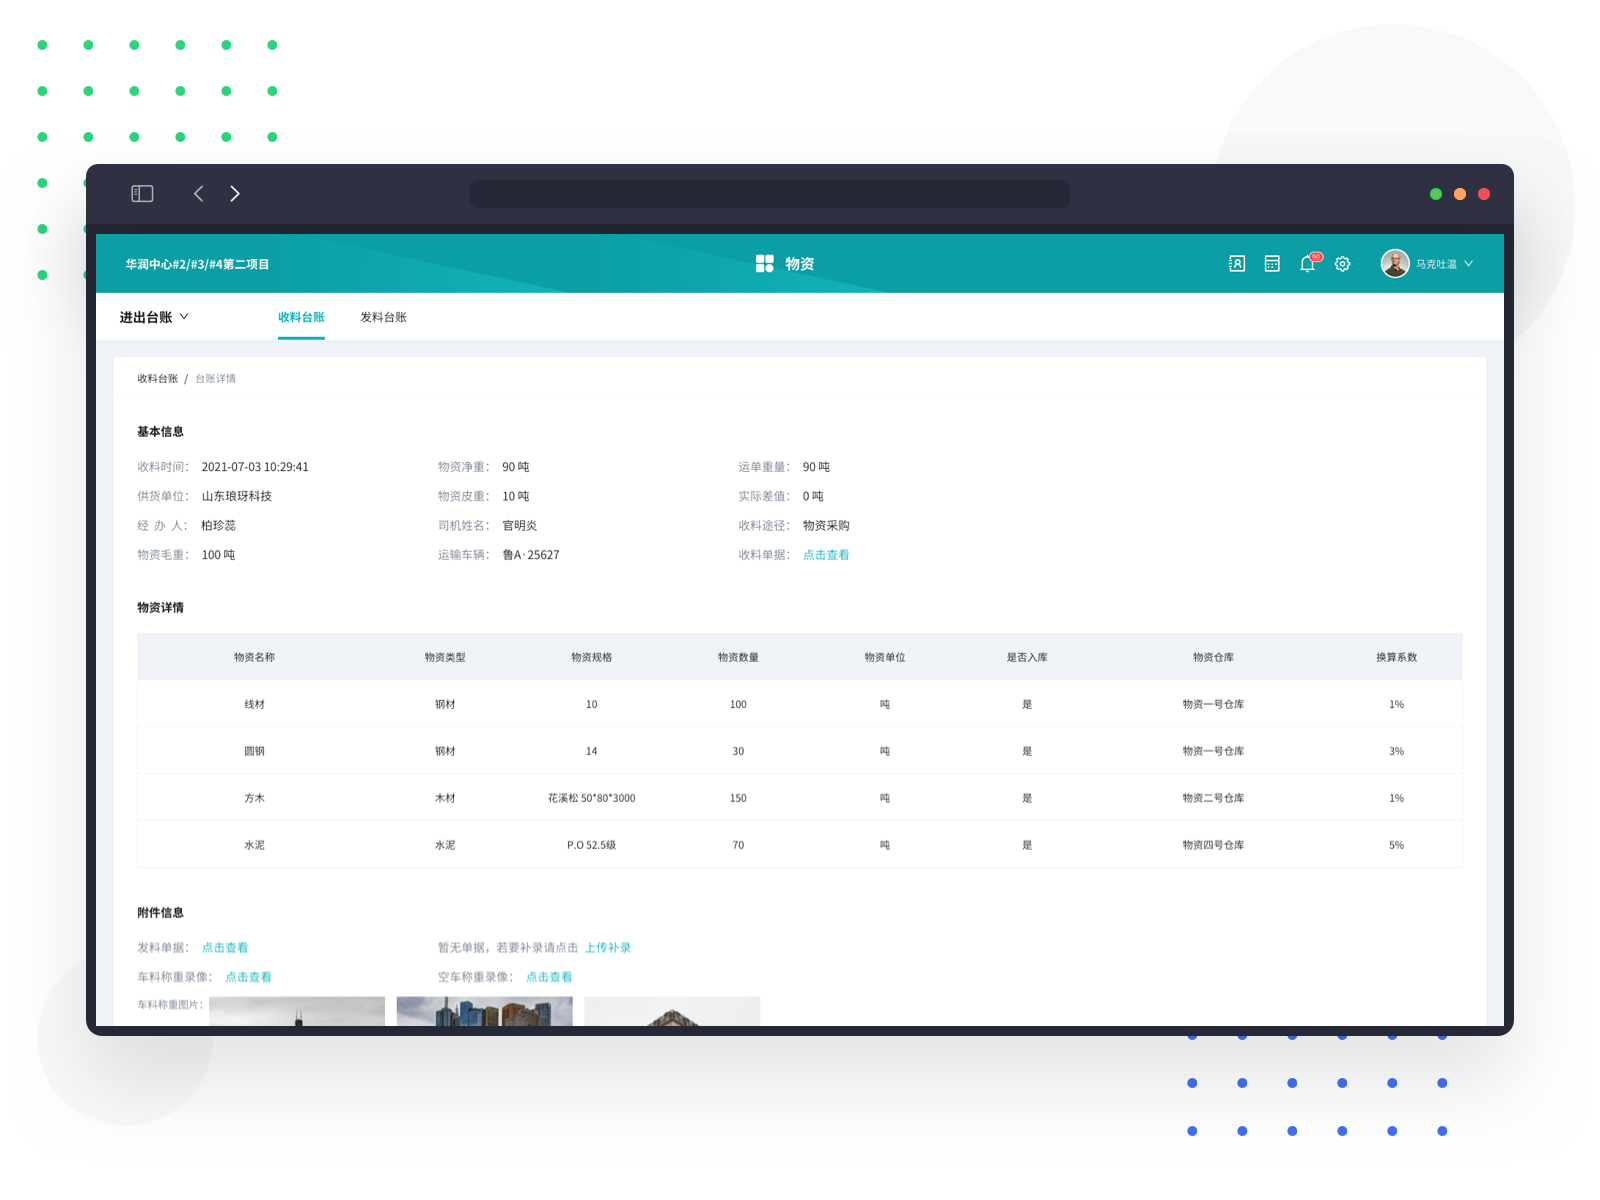Click the user avatar photo
1600x1200 pixels.
(1394, 264)
